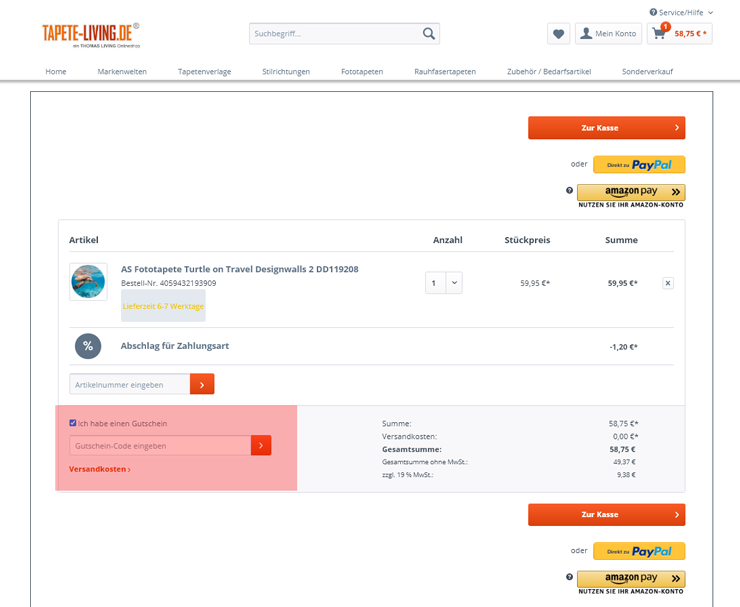The width and height of the screenshot is (740, 607).
Task: Uncheck Ich habe einen Gutschein
Action: point(73,423)
